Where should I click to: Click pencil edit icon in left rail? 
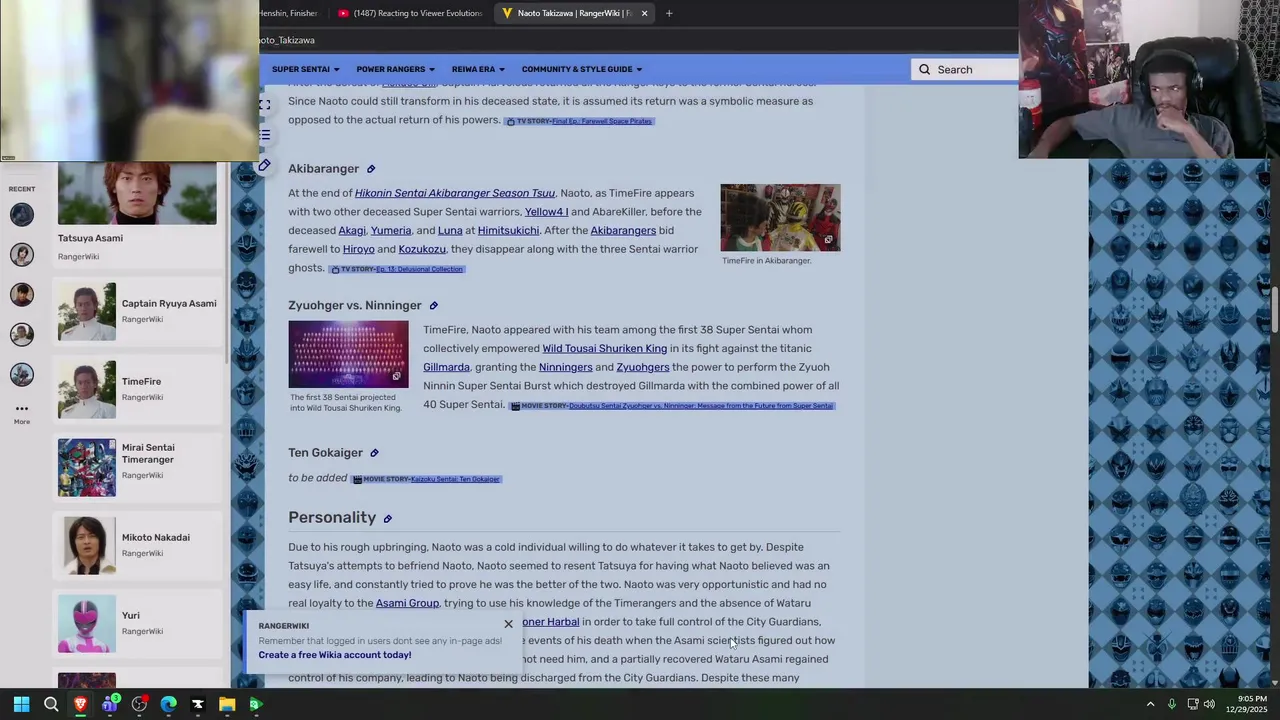point(264,165)
